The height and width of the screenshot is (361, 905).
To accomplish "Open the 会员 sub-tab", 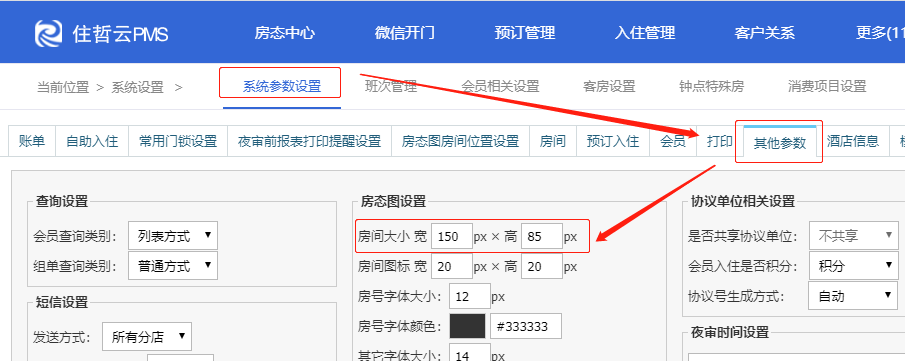I will tap(673, 141).
